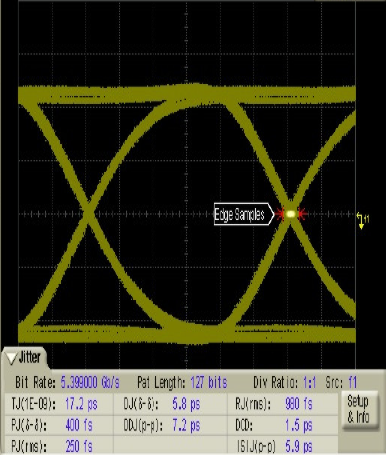Click the Pat Length label
The image size is (386, 455).
161,383
